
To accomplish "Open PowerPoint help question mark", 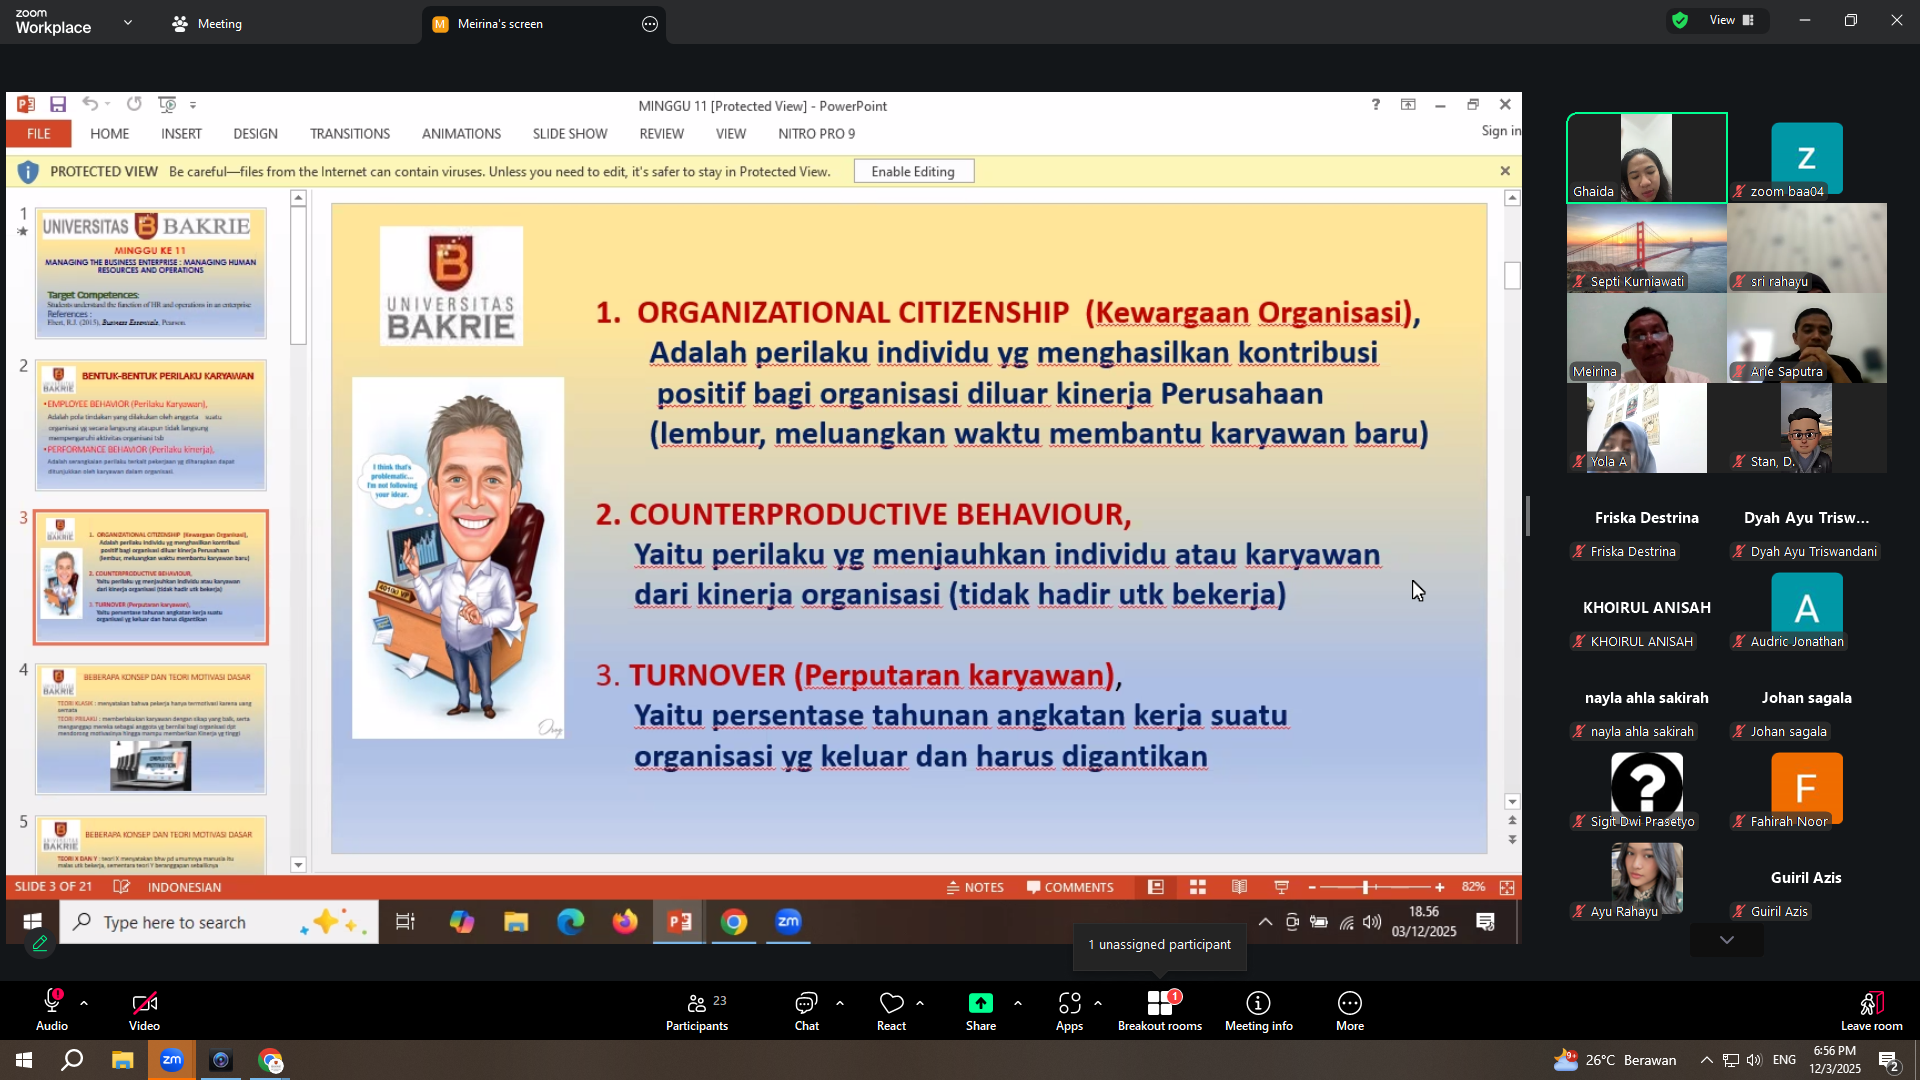I will click(1376, 104).
